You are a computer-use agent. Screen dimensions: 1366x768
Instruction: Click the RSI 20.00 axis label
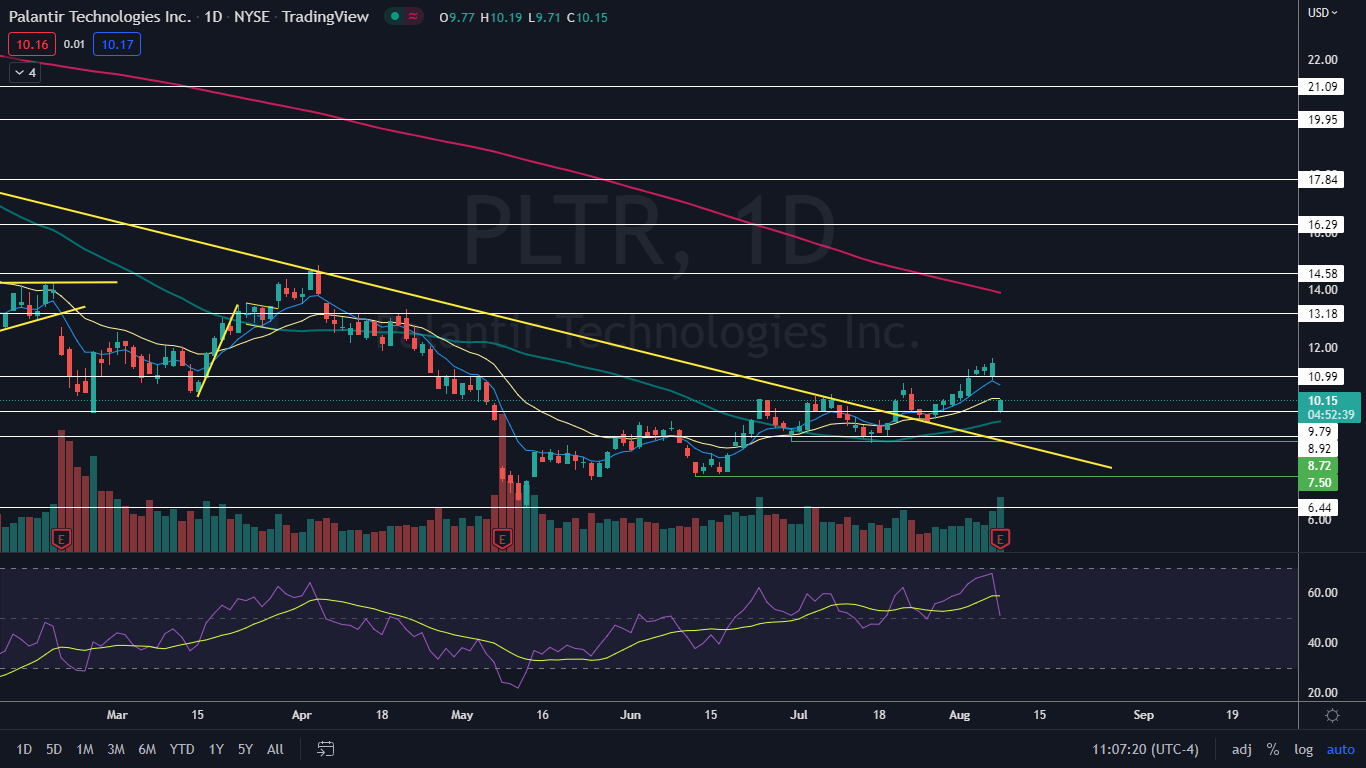tap(1322, 693)
